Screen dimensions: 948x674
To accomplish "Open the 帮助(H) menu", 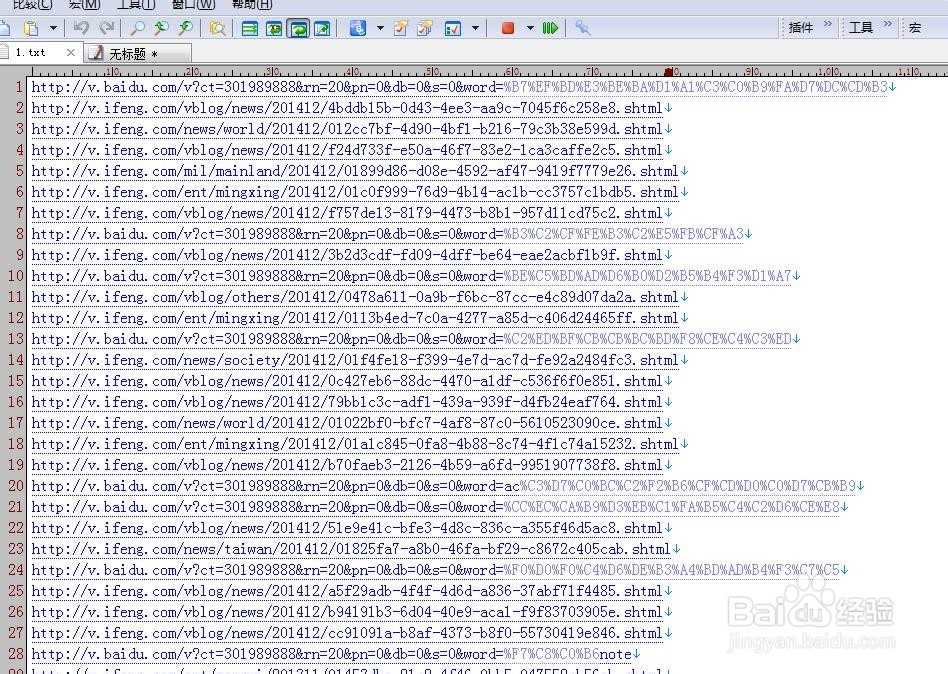I will click(252, 5).
